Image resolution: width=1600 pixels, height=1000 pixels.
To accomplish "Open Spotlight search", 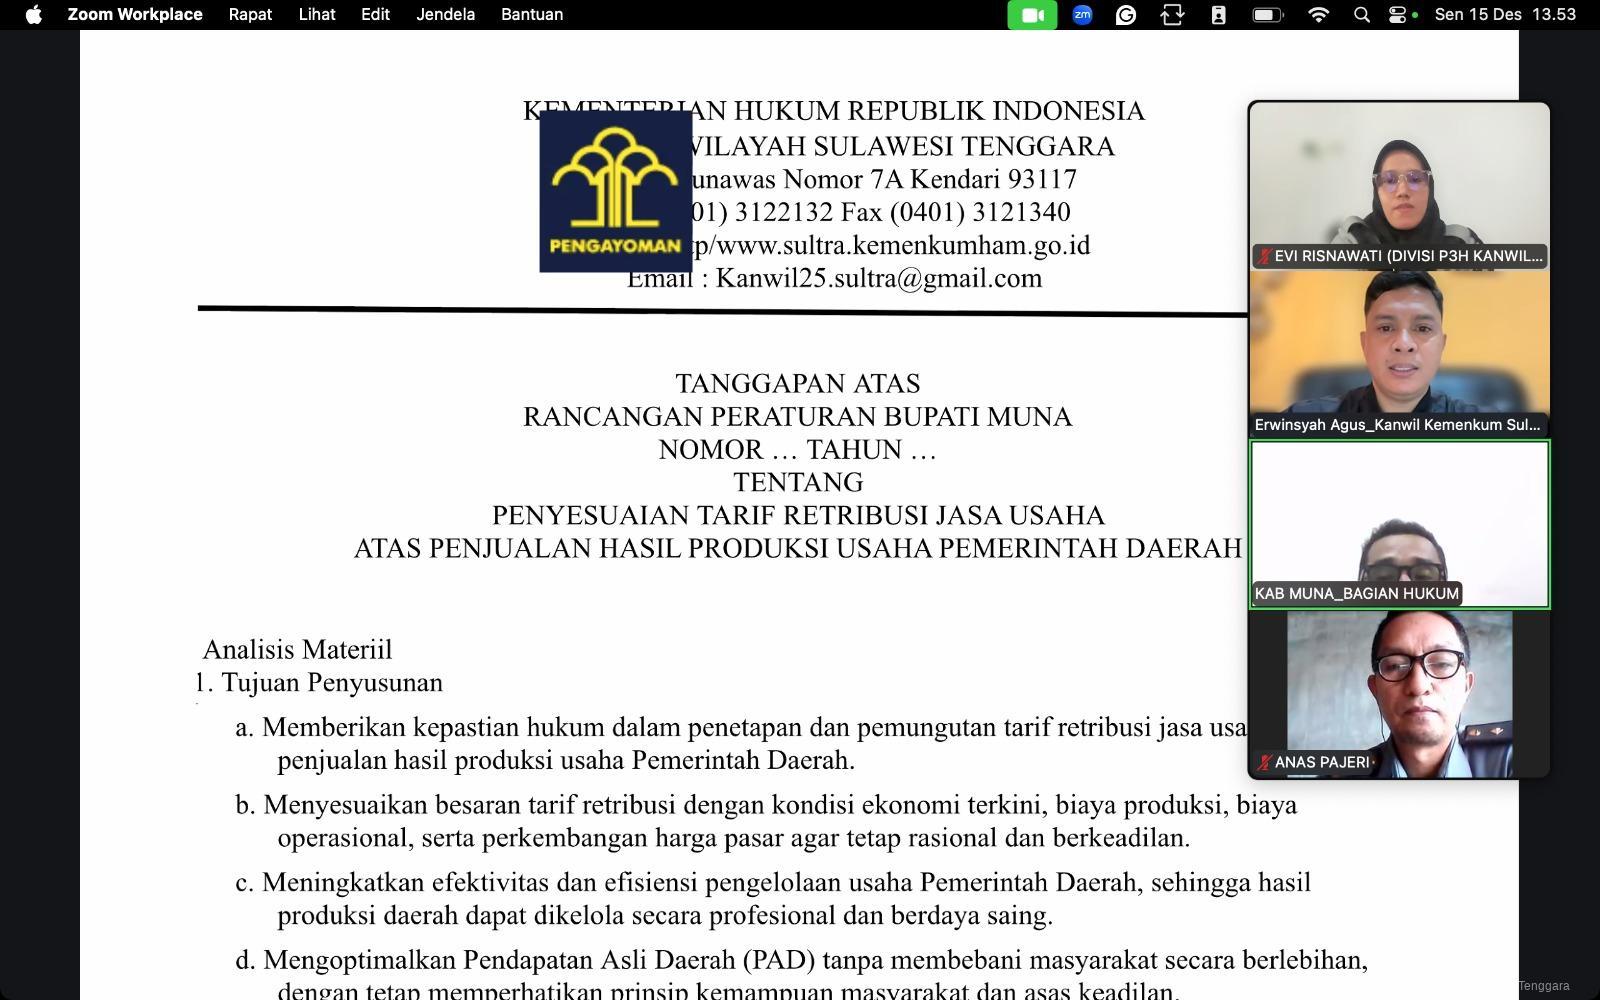I will (x=1361, y=15).
